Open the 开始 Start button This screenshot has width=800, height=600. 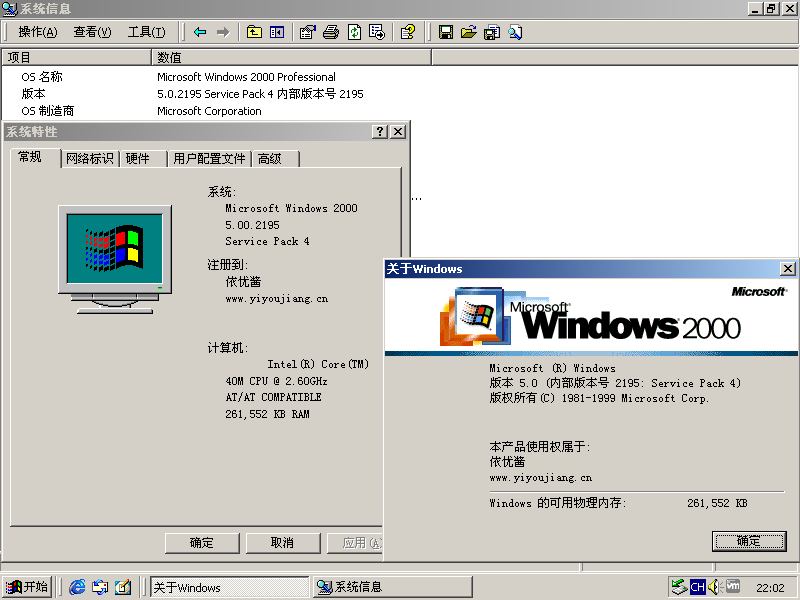coord(27,587)
